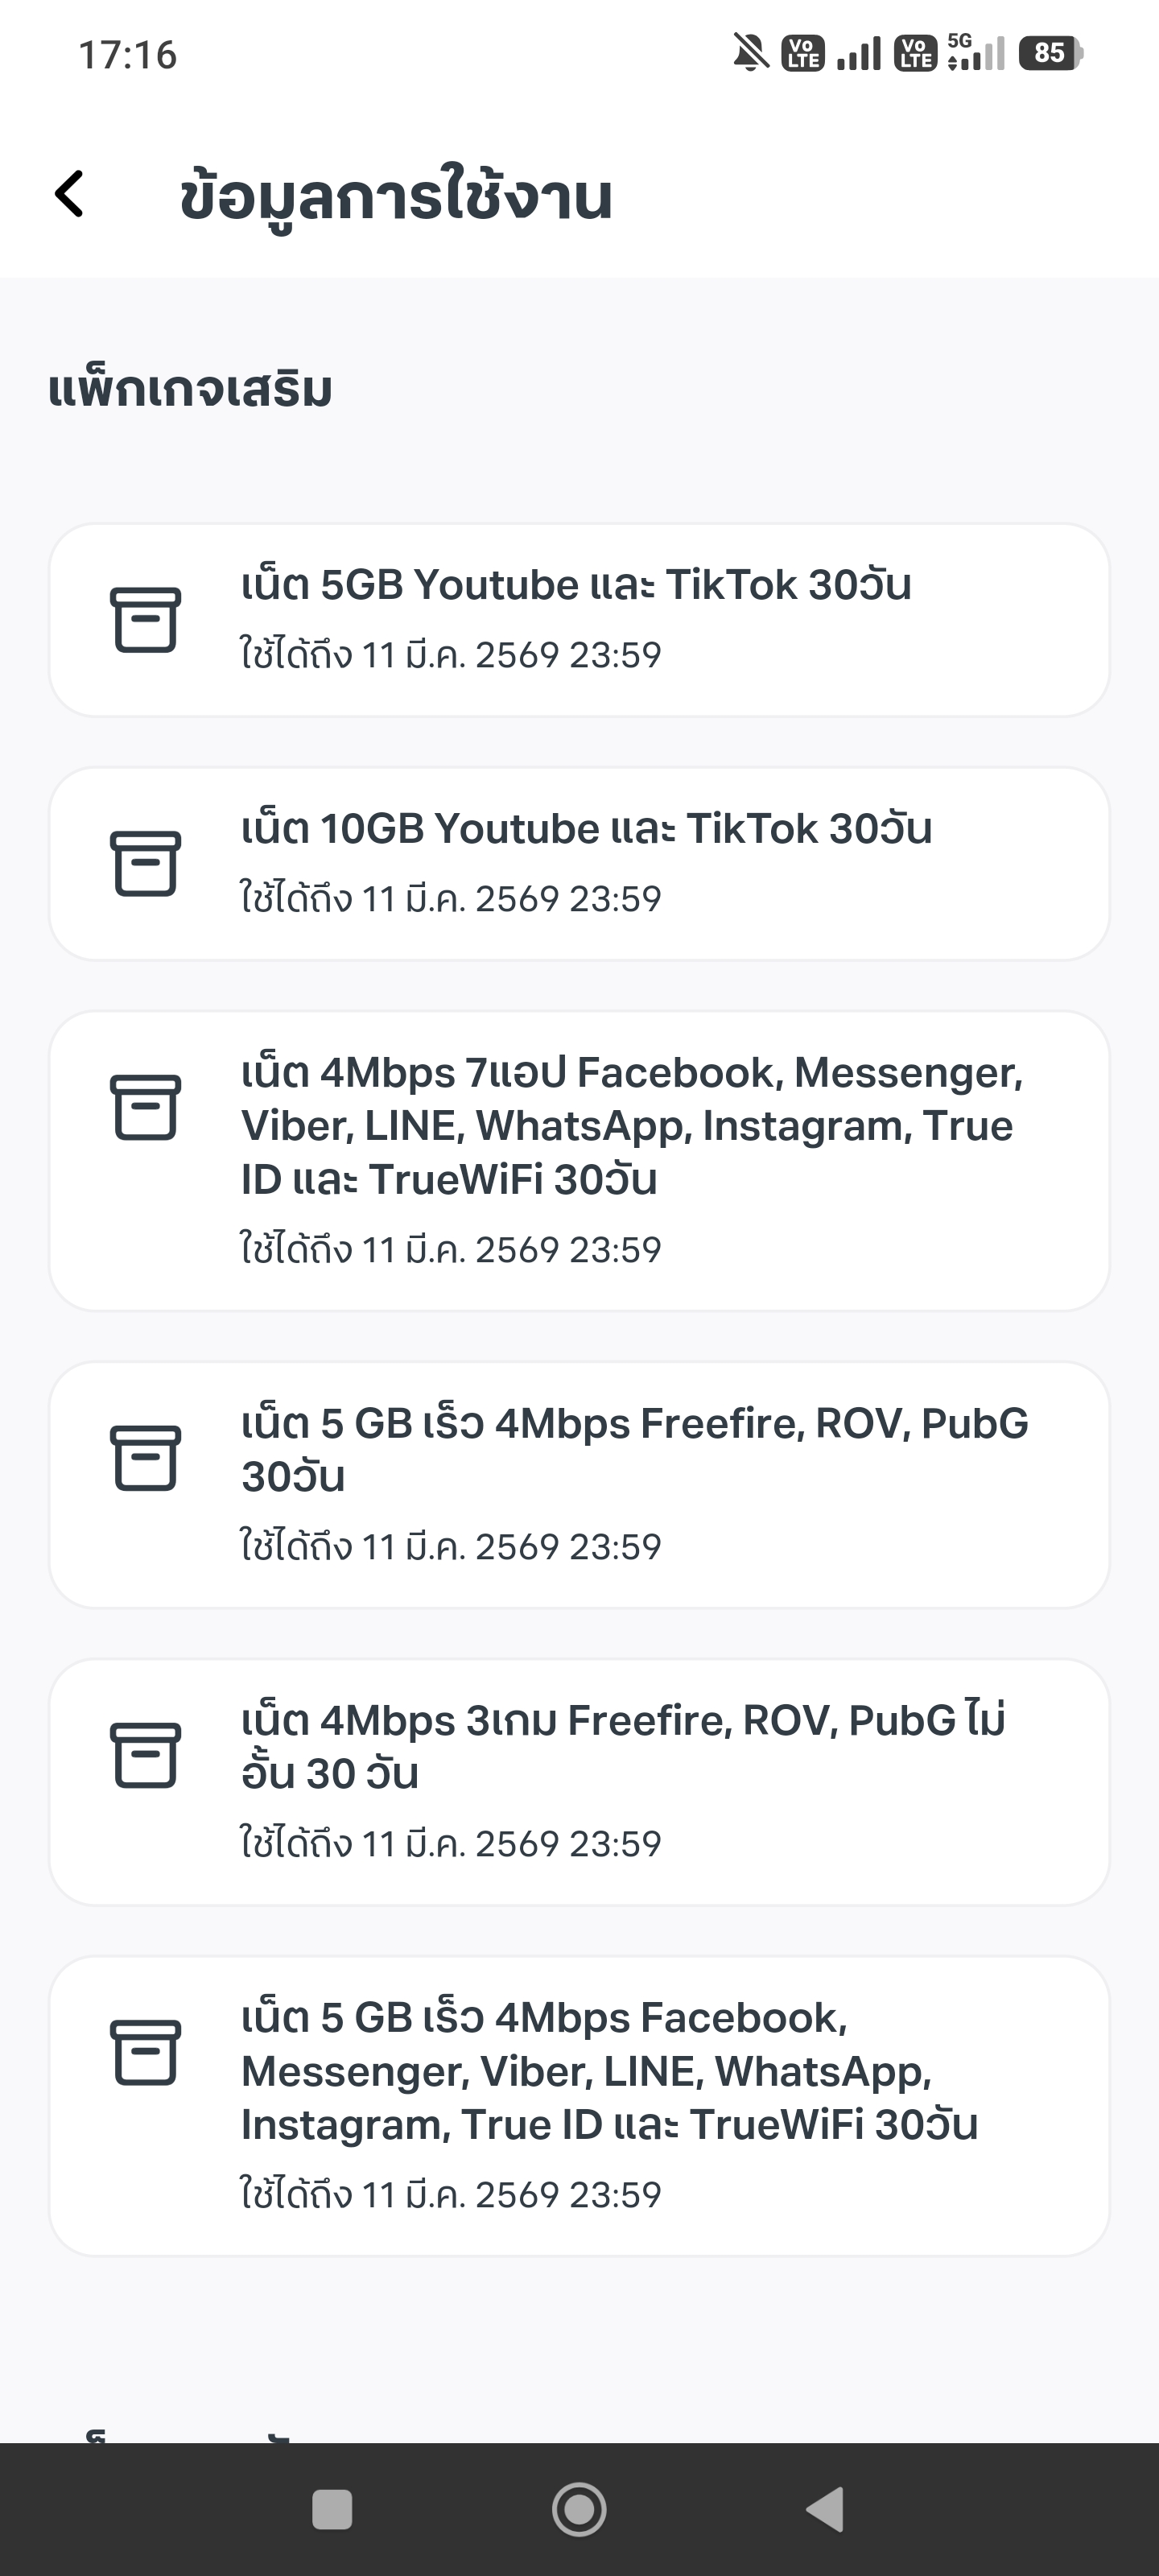Tap the muted notification bell icon
The width and height of the screenshot is (1159, 2576).
pos(751,53)
